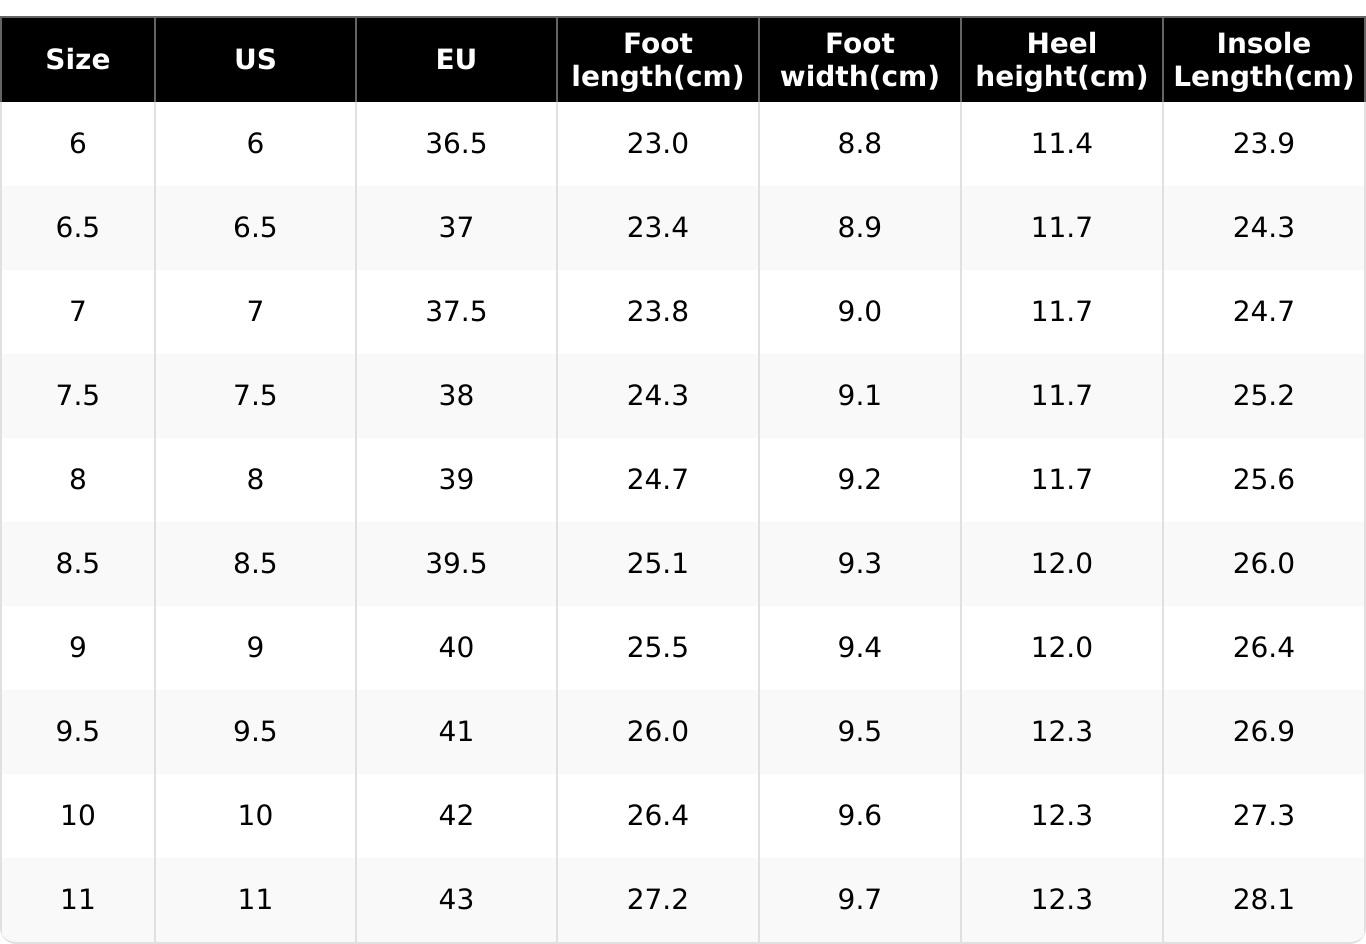Click the US column header
The image size is (1366, 944).
click(255, 60)
